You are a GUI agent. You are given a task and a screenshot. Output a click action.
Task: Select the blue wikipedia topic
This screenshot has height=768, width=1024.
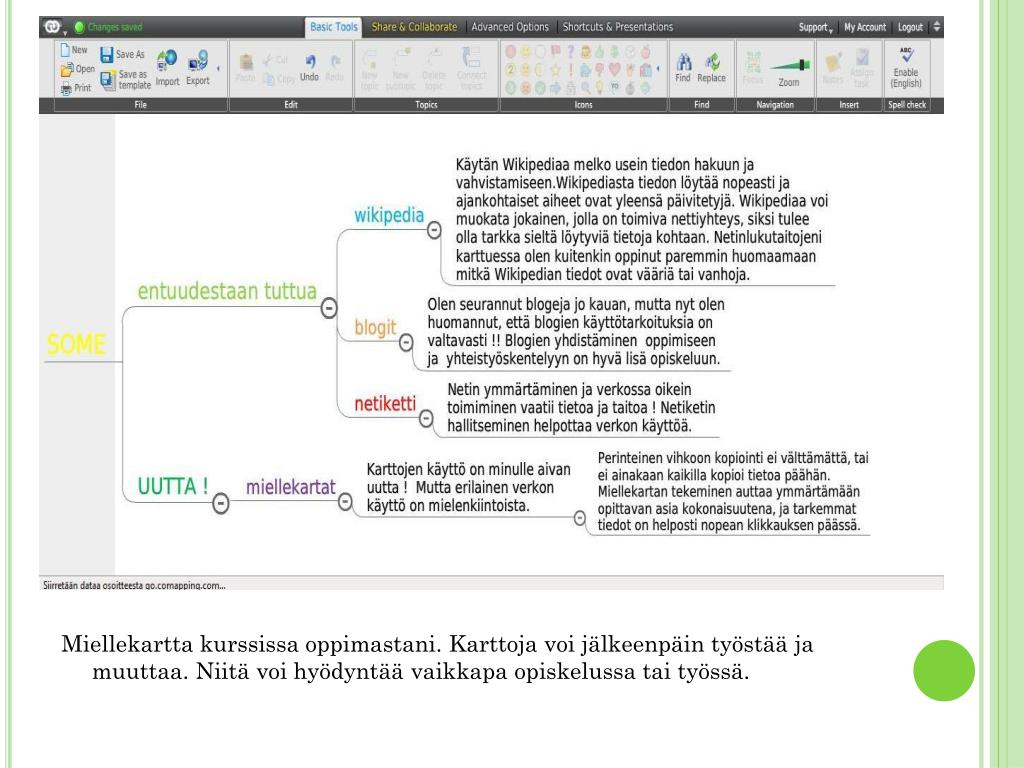[389, 215]
